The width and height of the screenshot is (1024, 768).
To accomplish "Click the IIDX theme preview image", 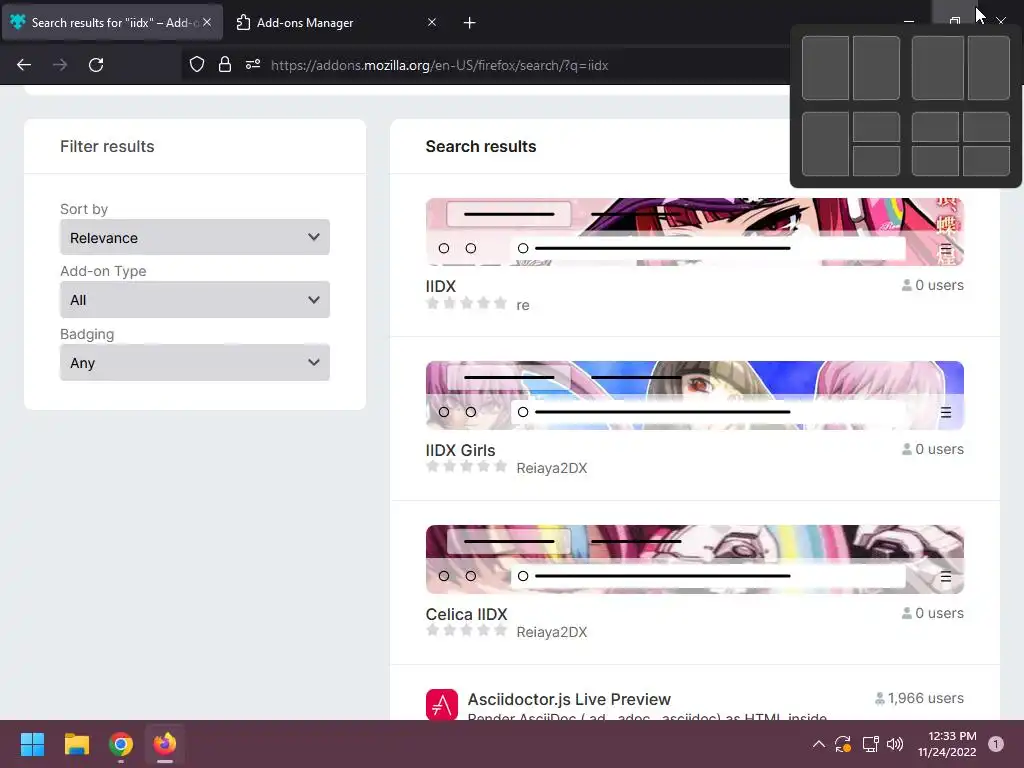I will (695, 232).
